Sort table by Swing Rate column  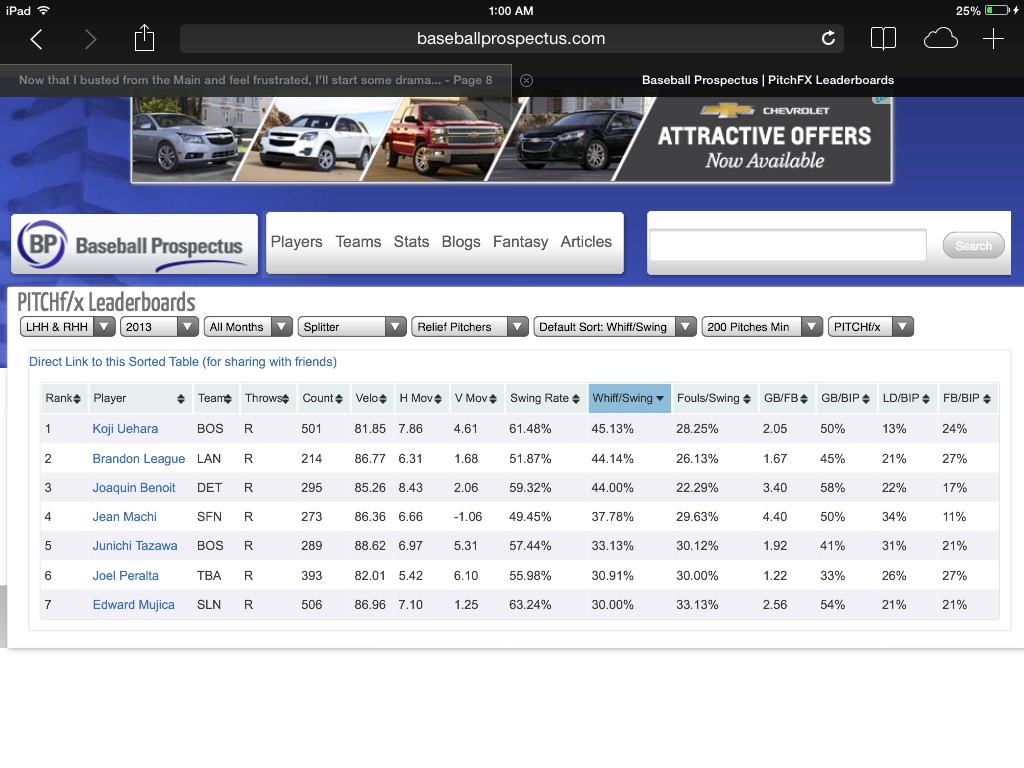545,398
